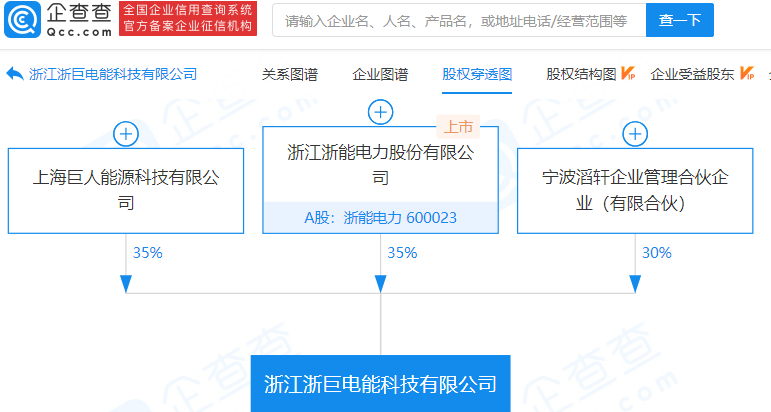Click the 35% share under 浙能电力

coord(402,253)
